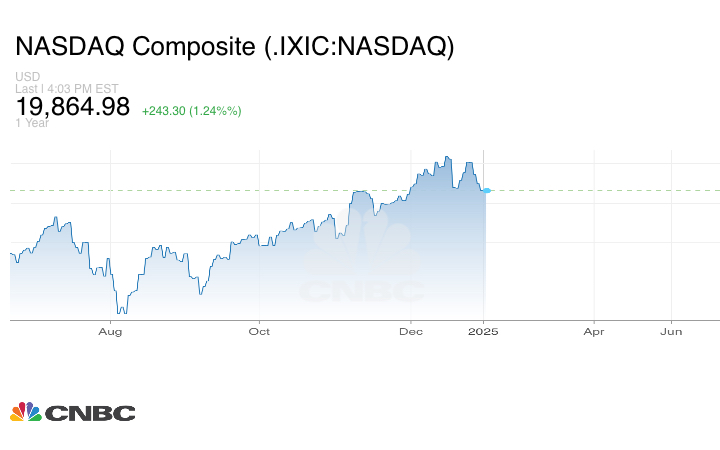The height and width of the screenshot is (450, 720).
Task: Choose the Dec label on the time axis
Action: click(x=410, y=331)
